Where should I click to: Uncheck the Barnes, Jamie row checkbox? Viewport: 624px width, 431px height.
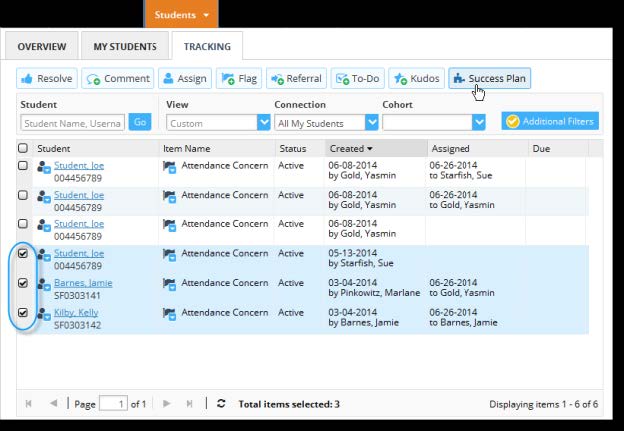pyautogui.click(x=24, y=283)
